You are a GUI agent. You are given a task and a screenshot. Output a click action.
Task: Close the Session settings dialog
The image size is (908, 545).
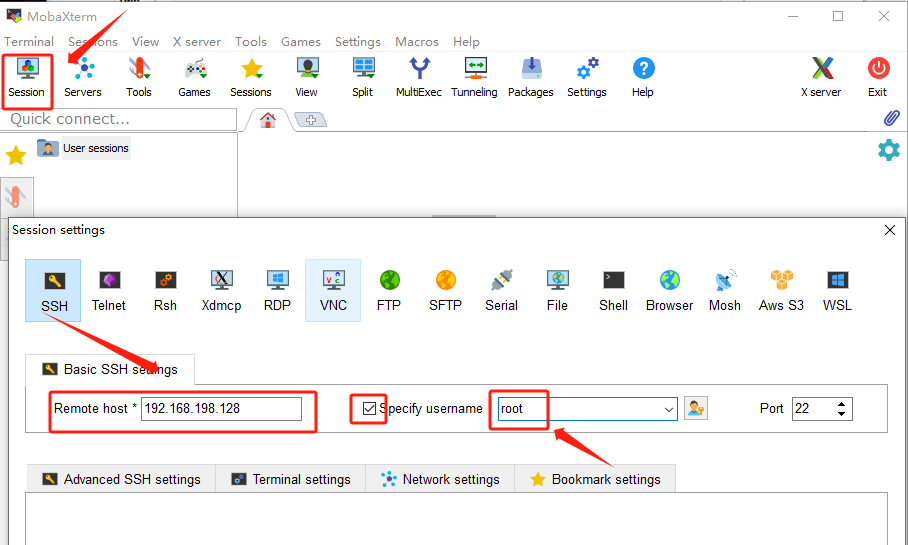[x=890, y=231]
